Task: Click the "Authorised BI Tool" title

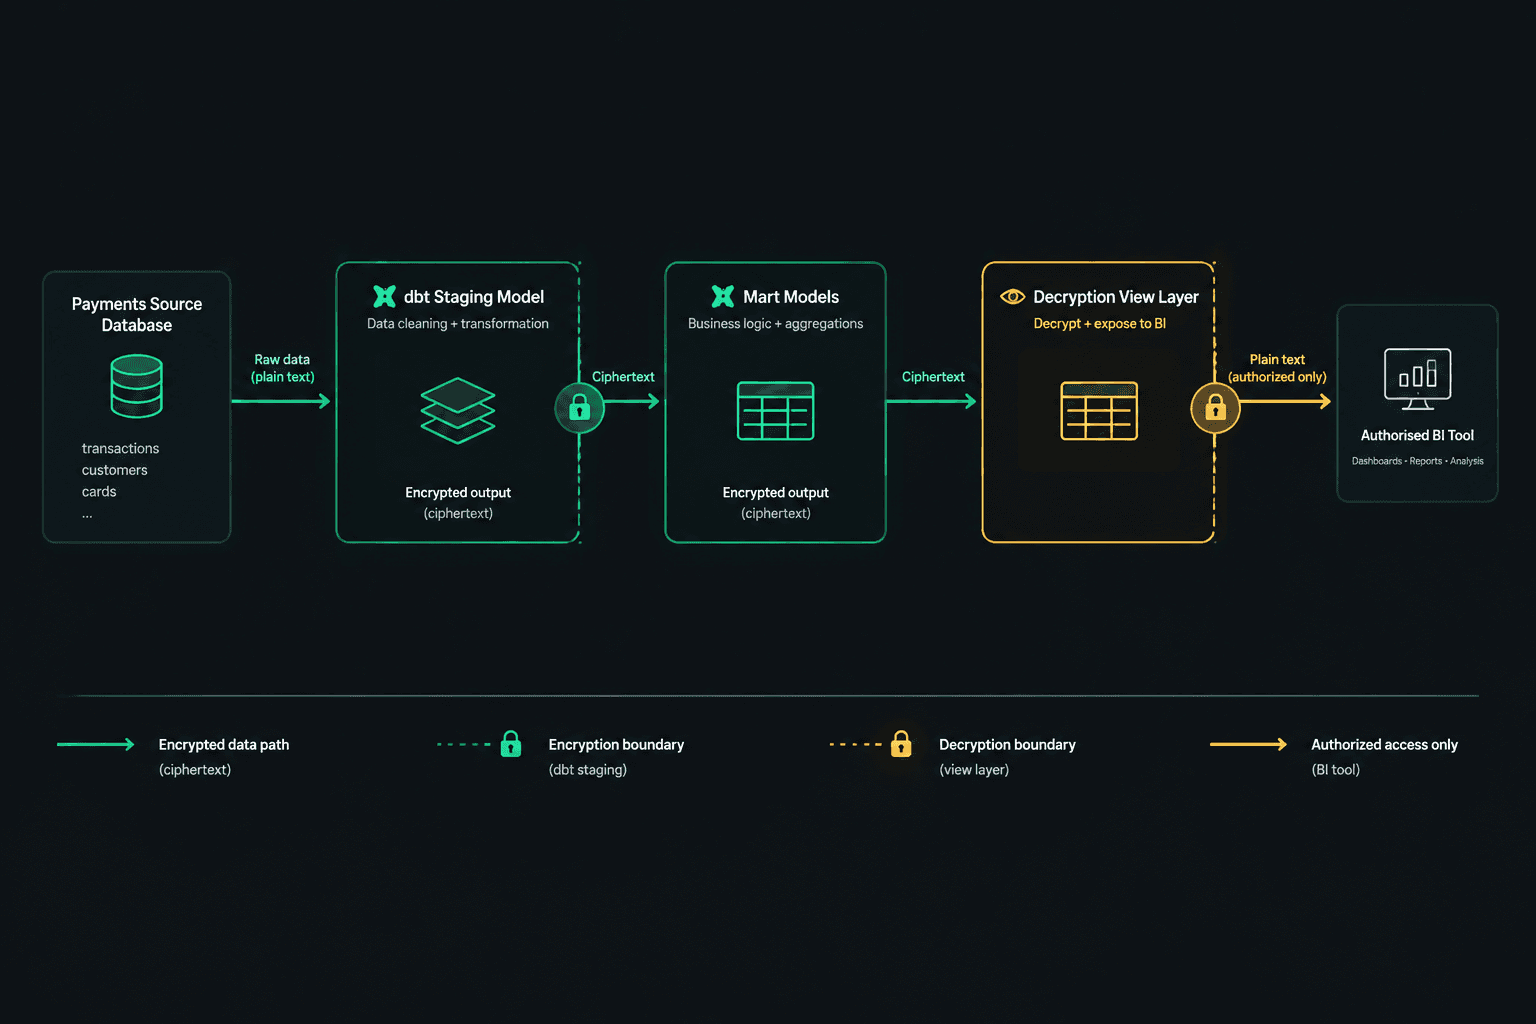Action: pos(1417,435)
